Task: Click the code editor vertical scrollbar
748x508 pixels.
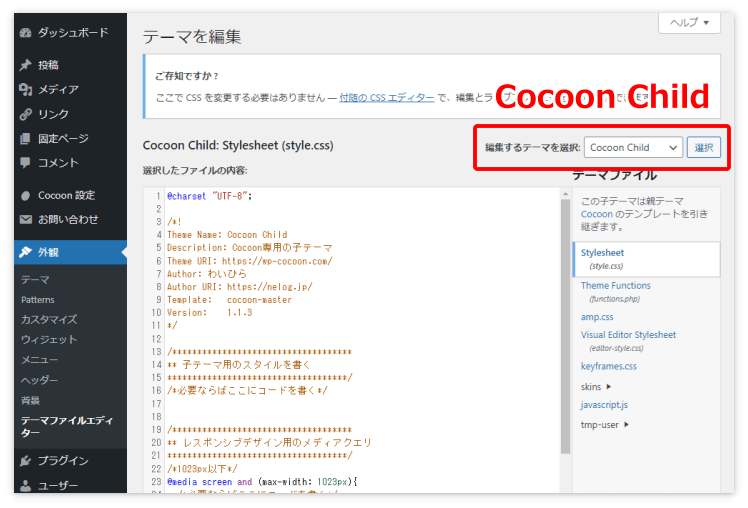Action: 565,327
